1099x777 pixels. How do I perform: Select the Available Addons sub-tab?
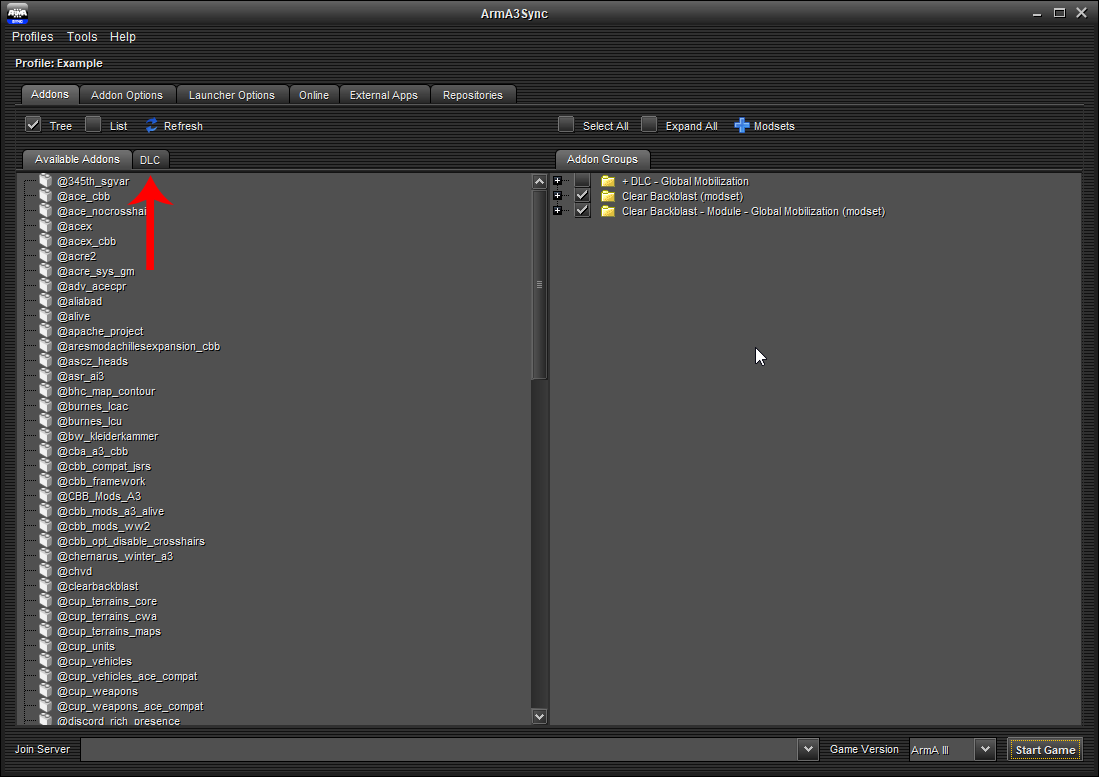pyautogui.click(x=77, y=159)
